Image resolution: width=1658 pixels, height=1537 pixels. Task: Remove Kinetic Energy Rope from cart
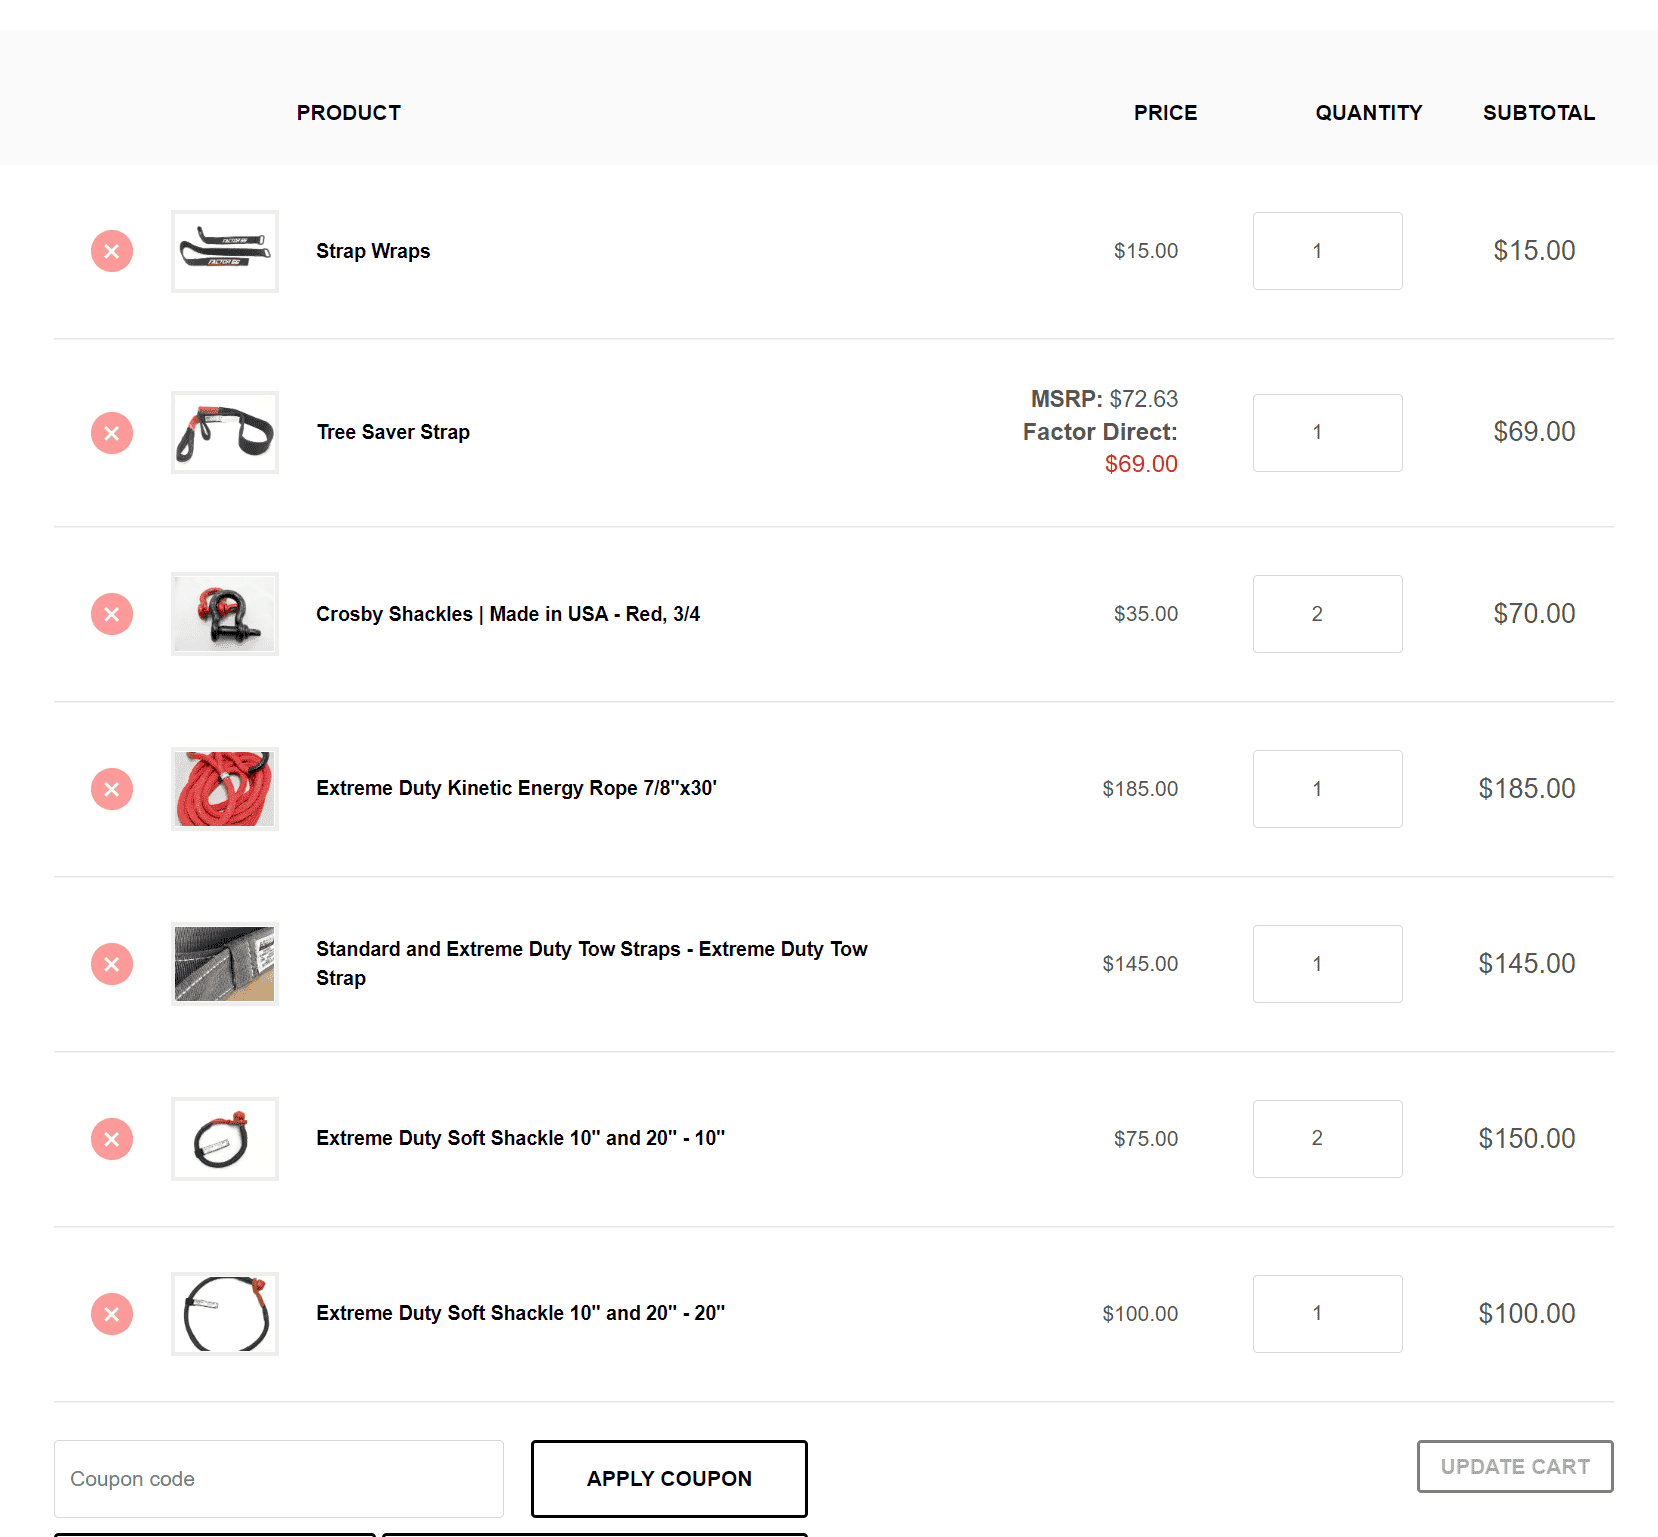pyautogui.click(x=112, y=789)
